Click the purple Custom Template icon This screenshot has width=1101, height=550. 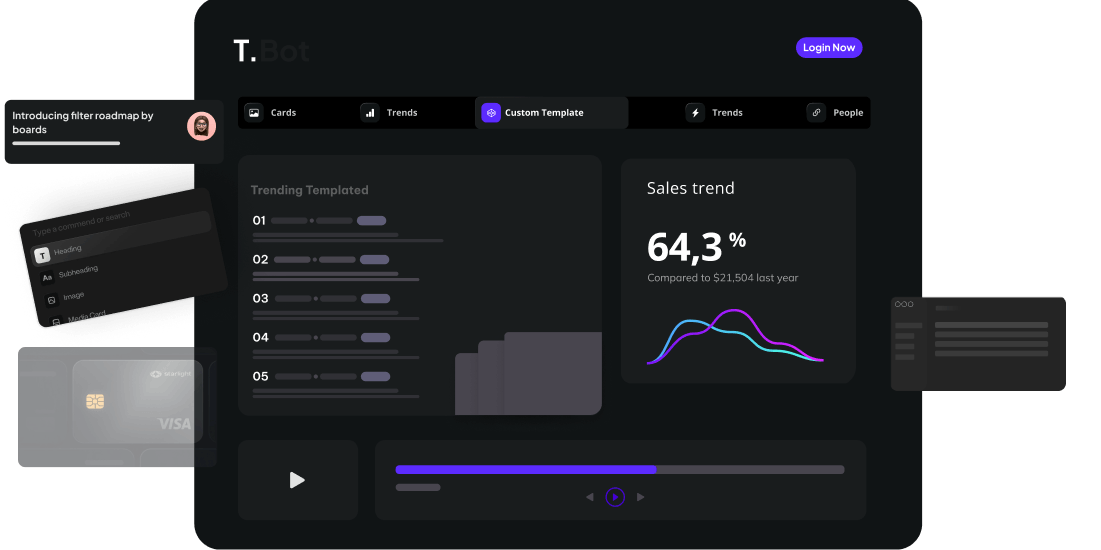click(x=490, y=113)
